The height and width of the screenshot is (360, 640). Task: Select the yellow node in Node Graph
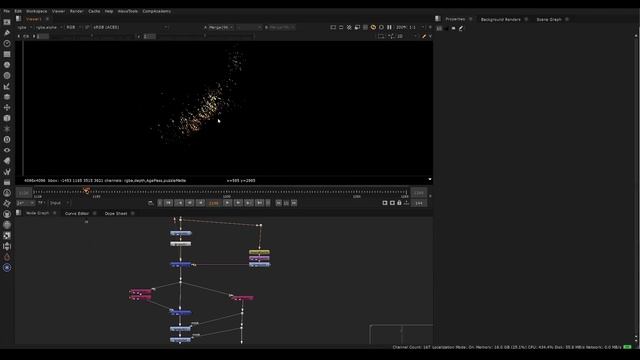(x=259, y=252)
